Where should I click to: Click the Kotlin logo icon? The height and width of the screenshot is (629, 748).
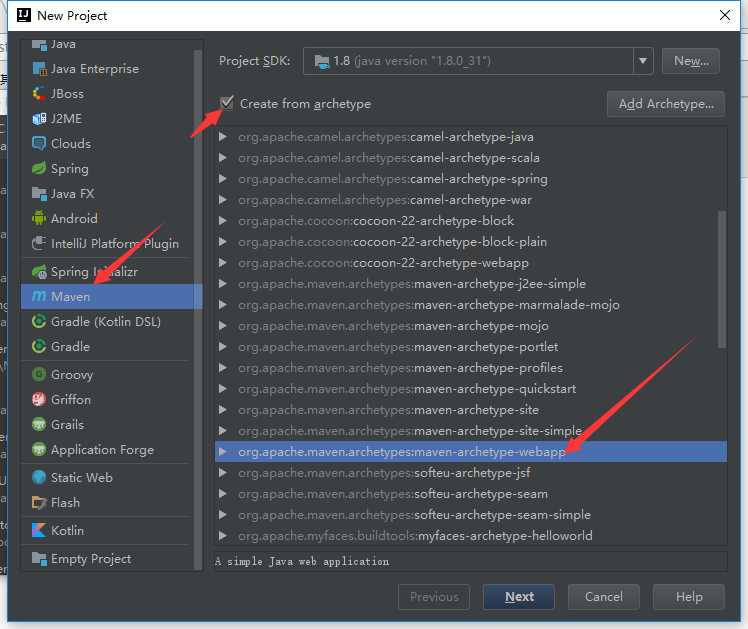(x=40, y=530)
